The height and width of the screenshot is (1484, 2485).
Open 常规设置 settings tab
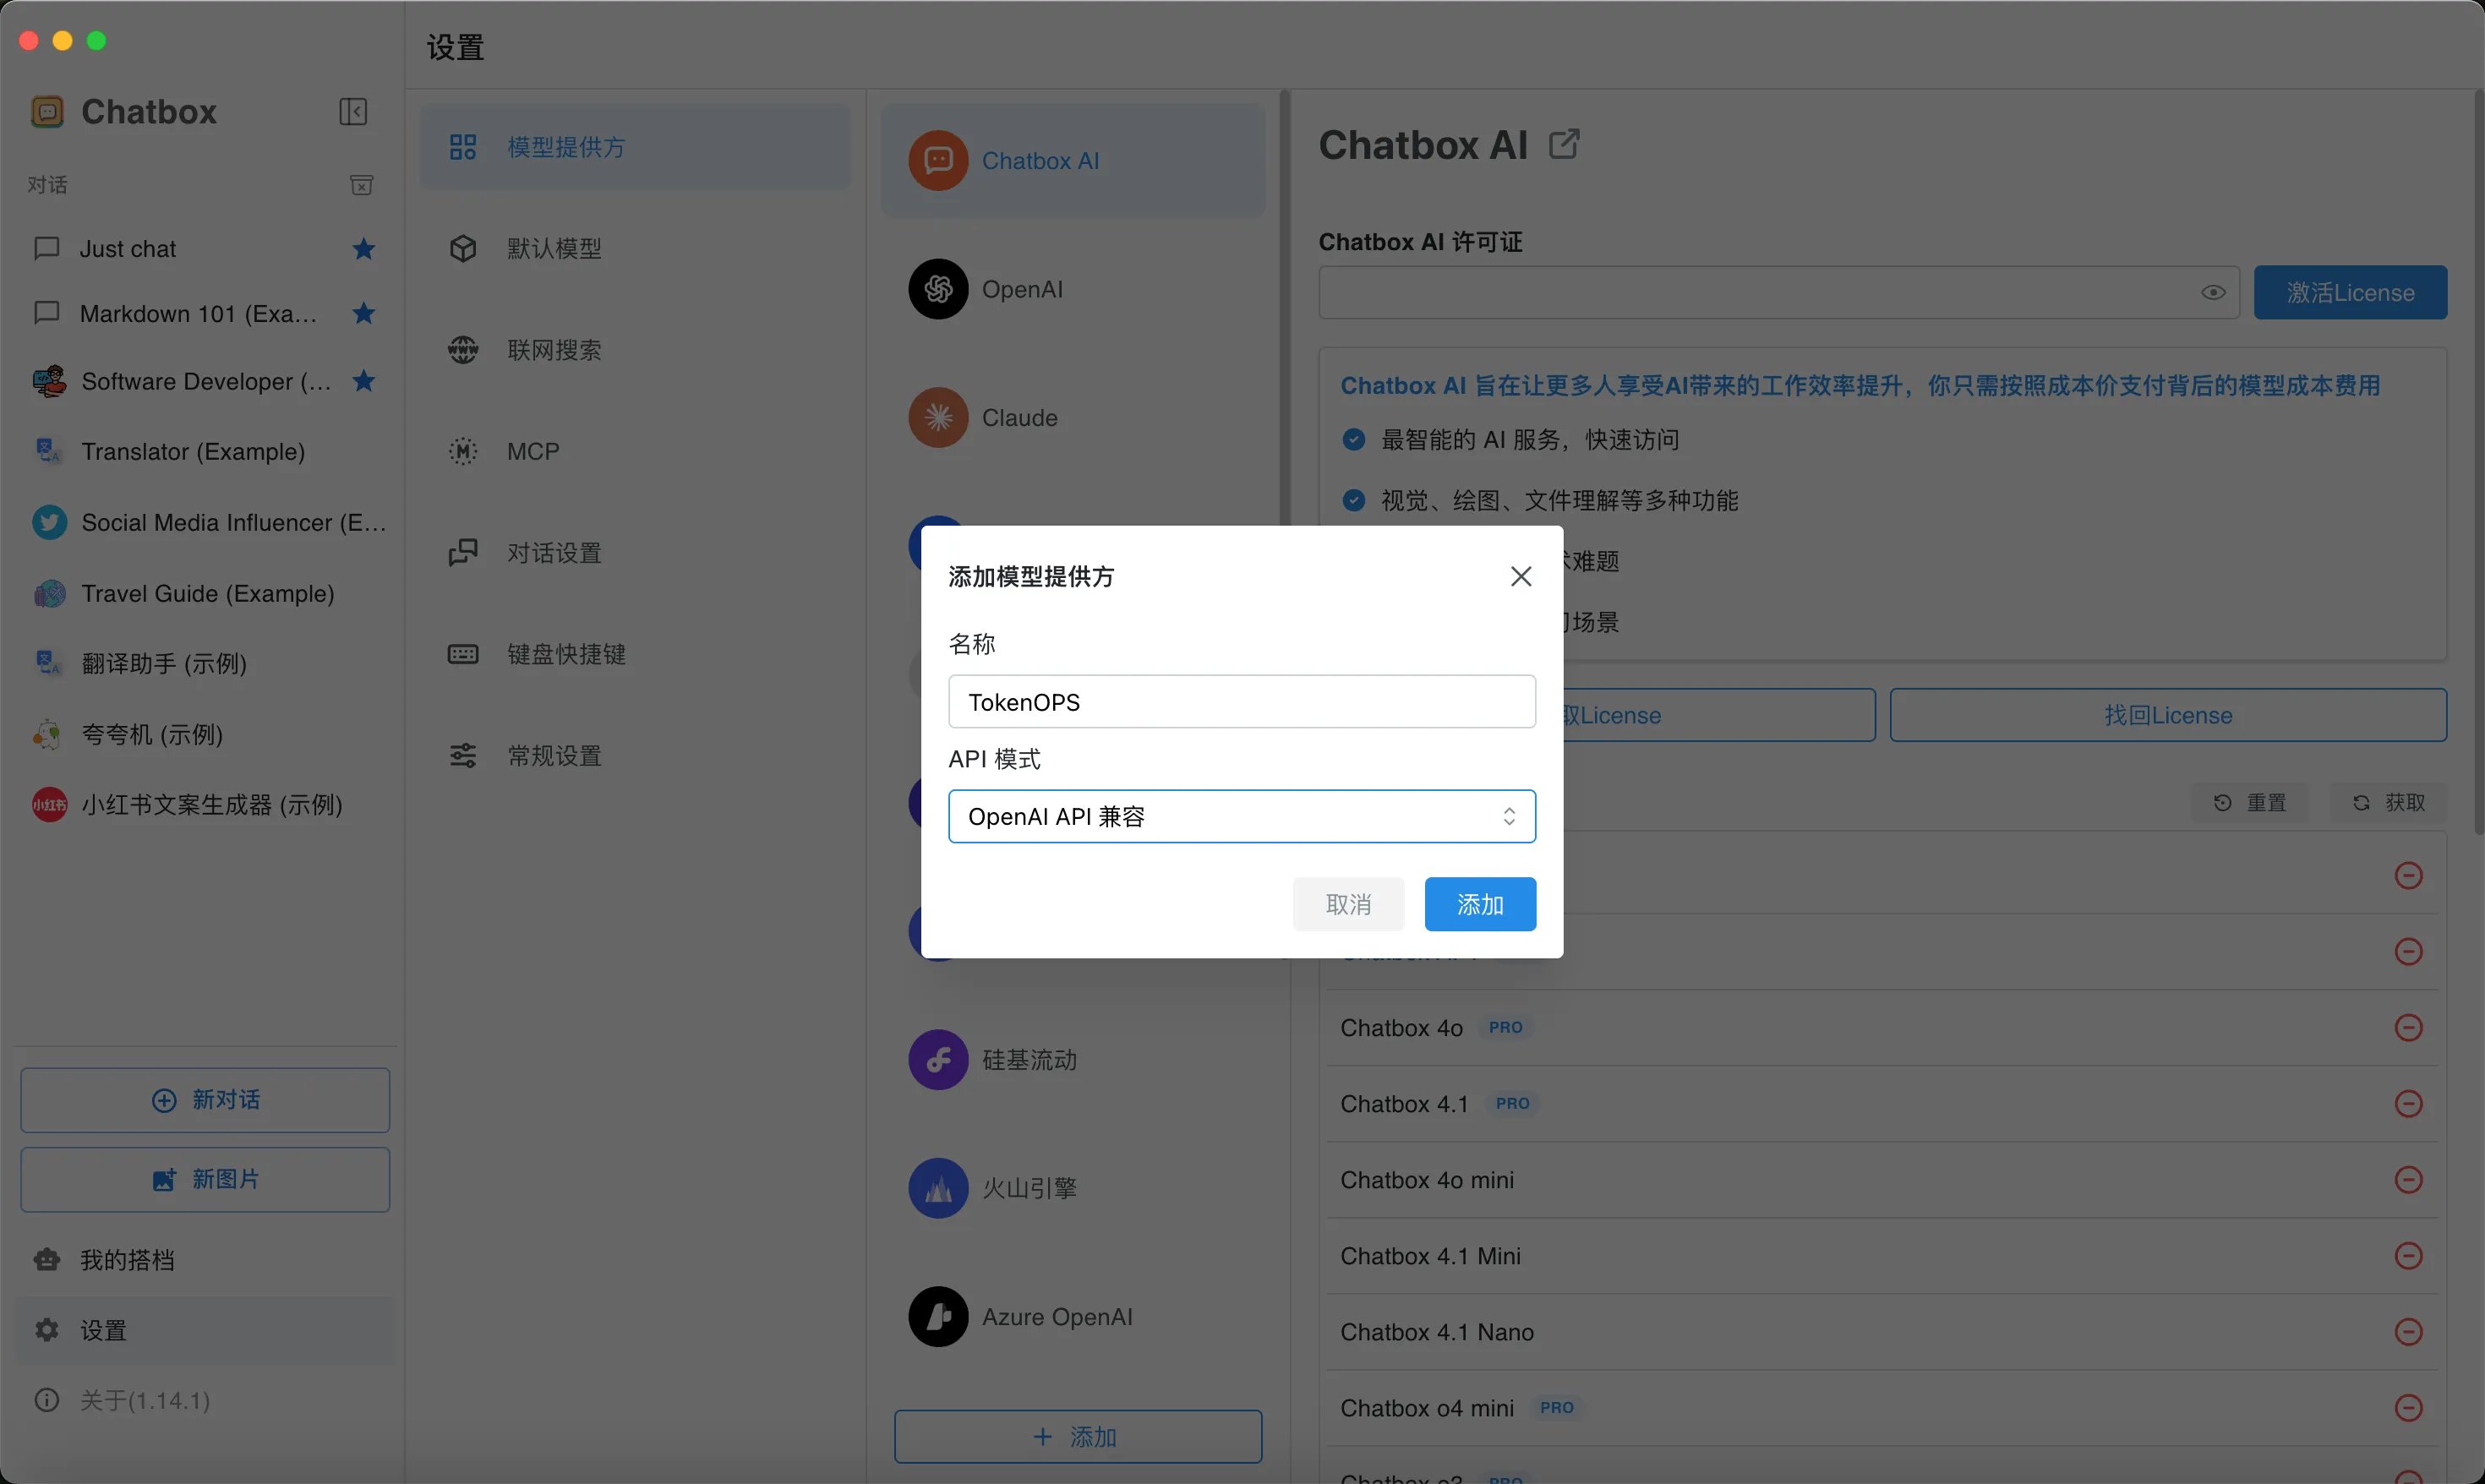635,755
